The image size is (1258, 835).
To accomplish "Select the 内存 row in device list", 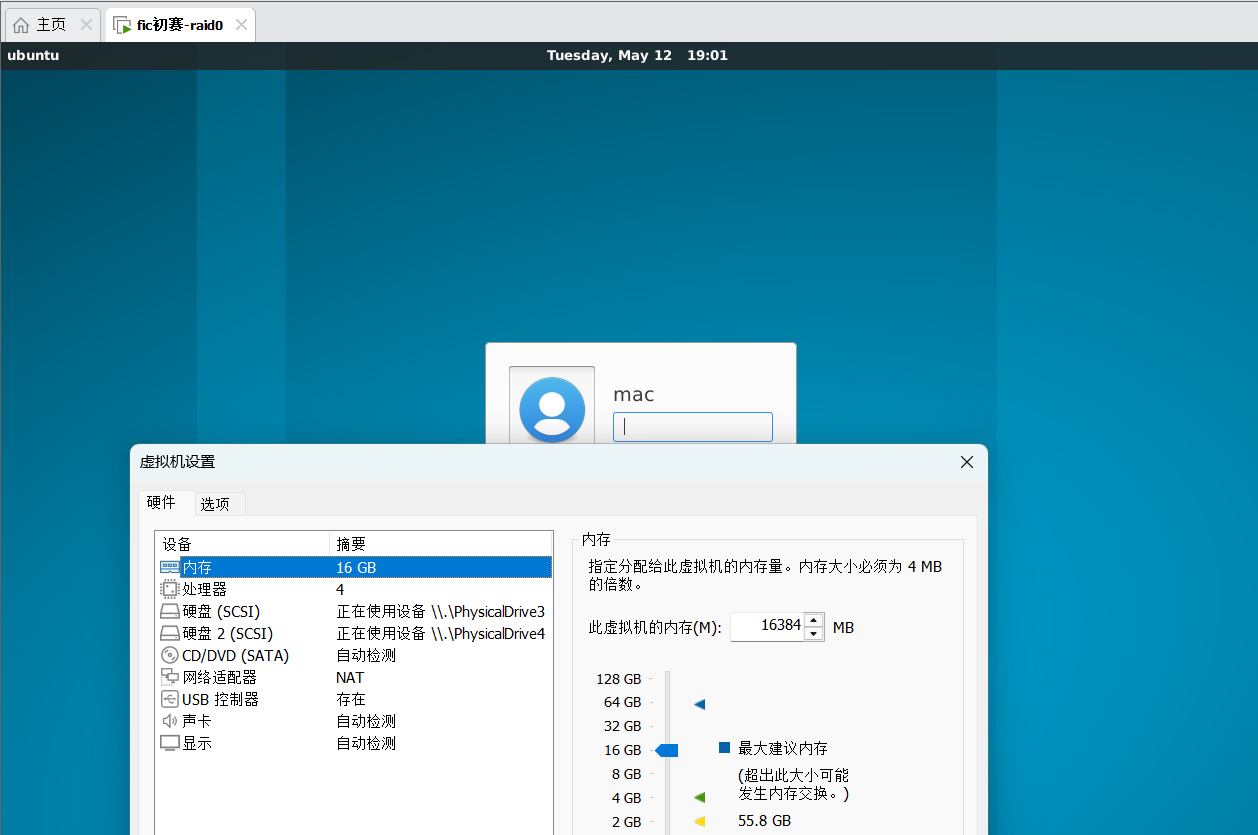I will tap(355, 567).
